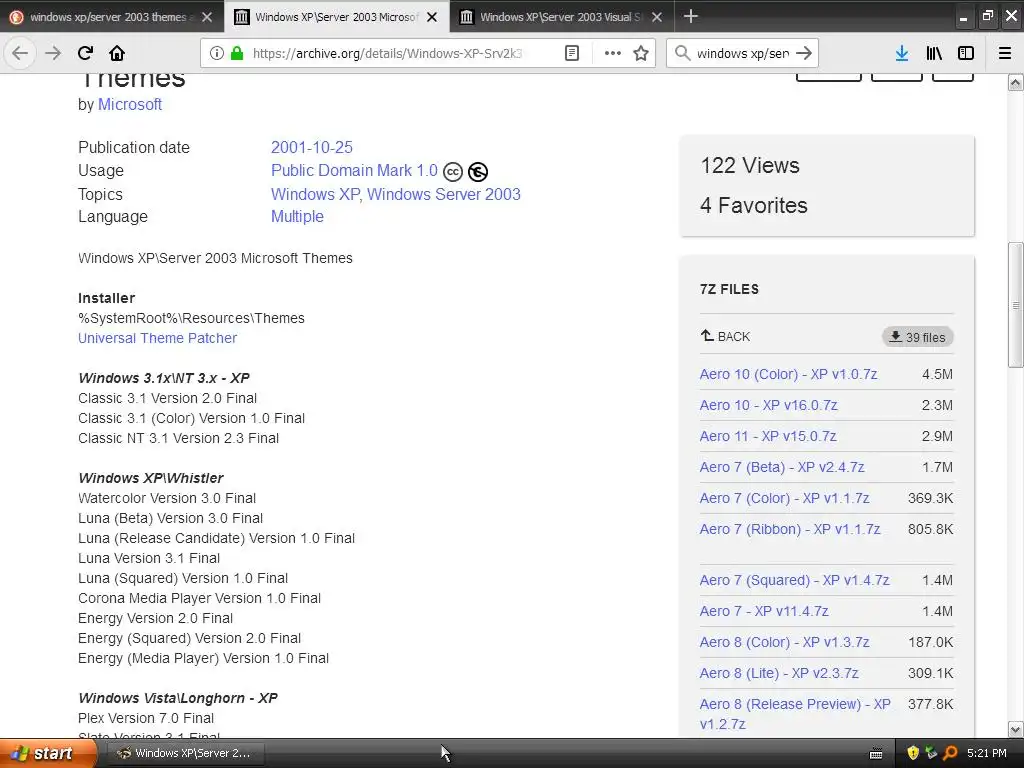Click Watercolor Version 3.0 Final text
This screenshot has width=1024, height=768.
click(167, 498)
